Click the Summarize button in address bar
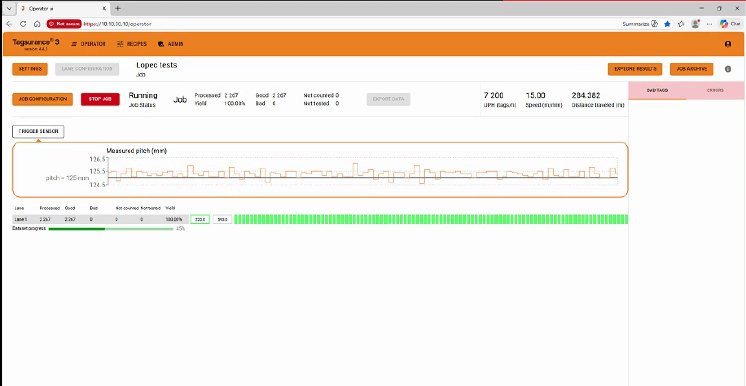The image size is (746, 386). [640, 24]
